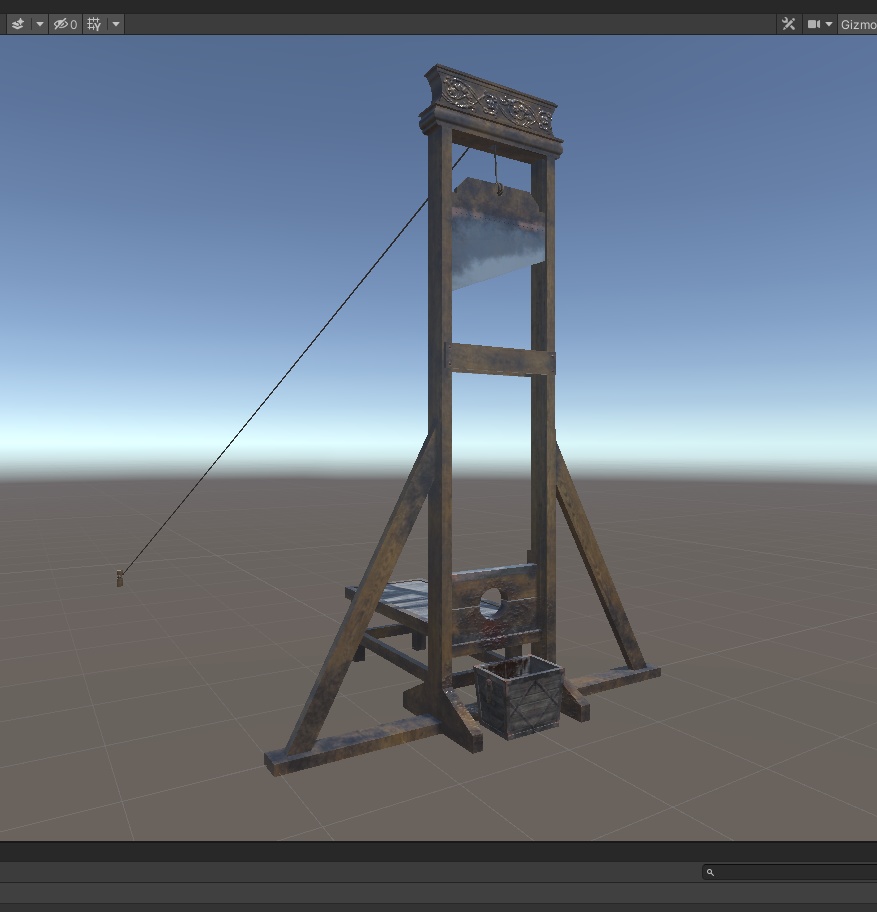The height and width of the screenshot is (912, 877).
Task: Expand the camera settings dropdown
Action: 829,23
